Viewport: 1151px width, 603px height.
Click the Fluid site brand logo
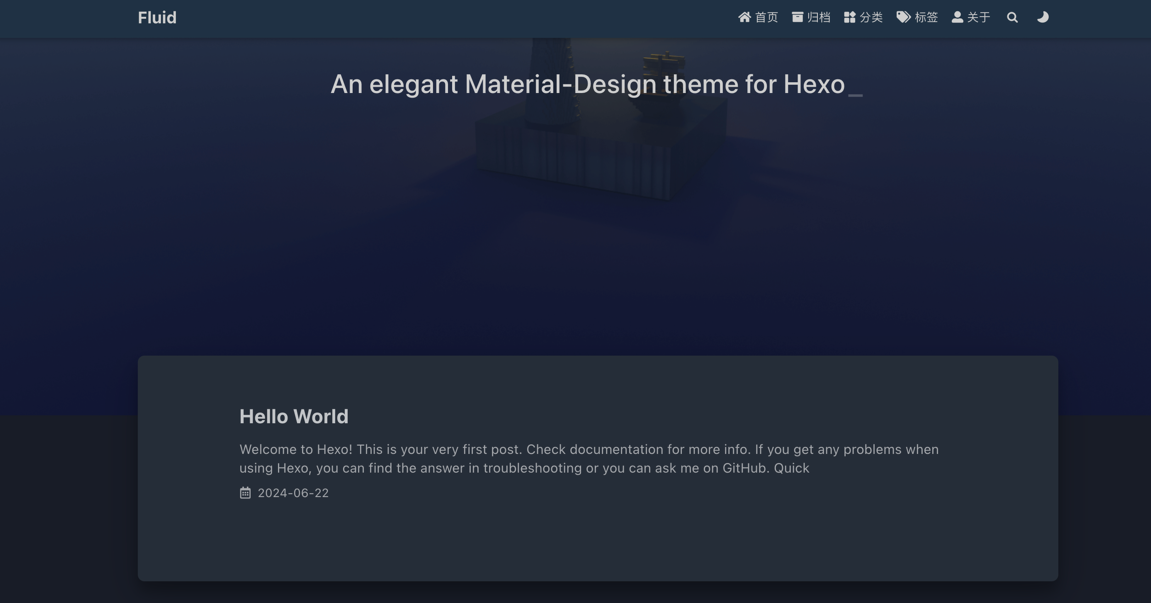(x=157, y=18)
